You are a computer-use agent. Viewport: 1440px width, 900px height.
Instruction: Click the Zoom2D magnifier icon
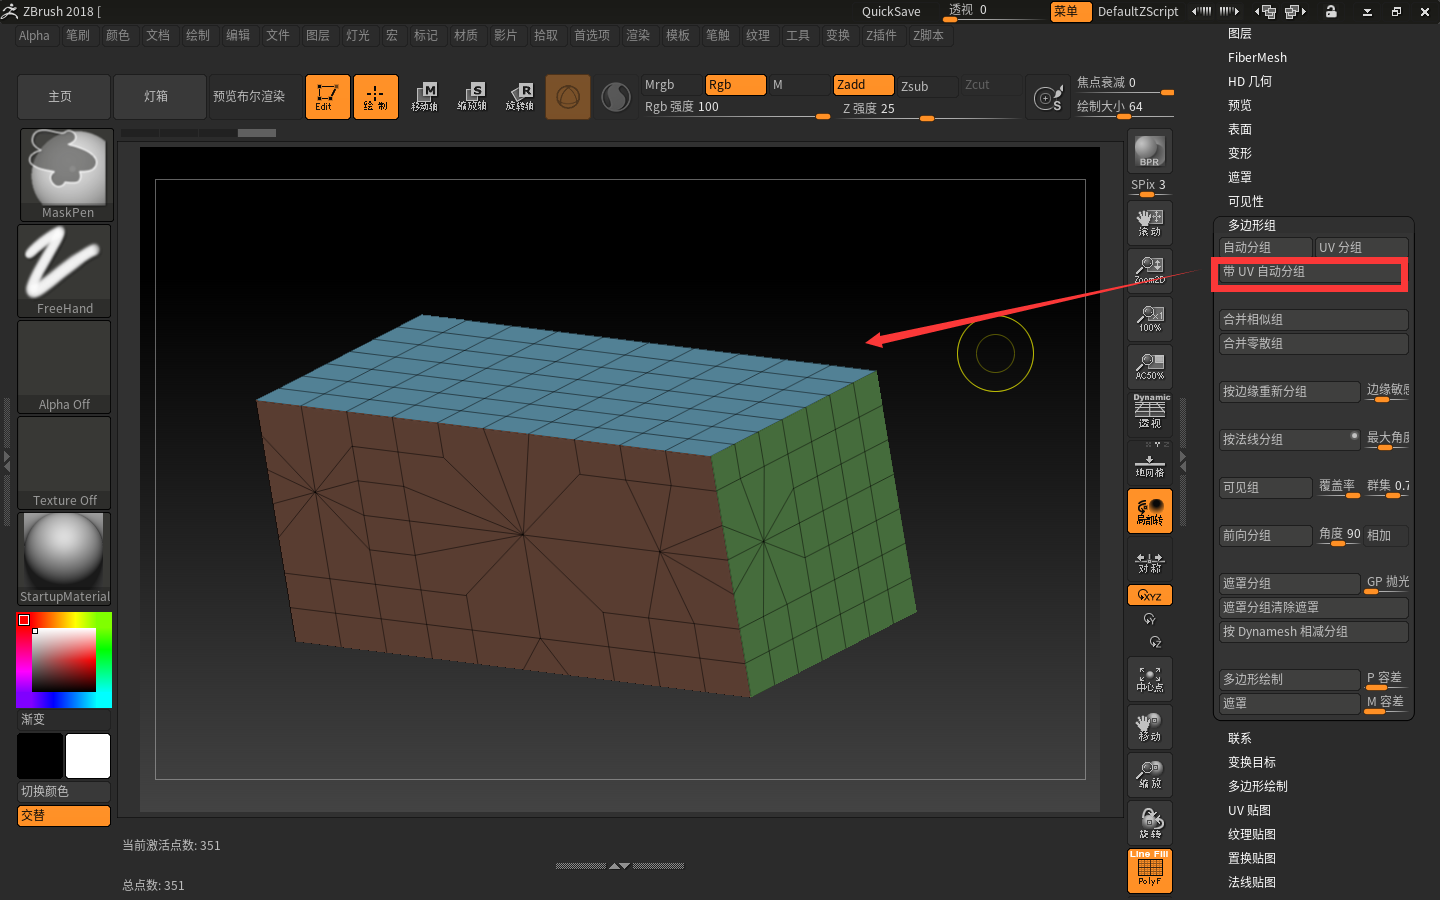(x=1149, y=270)
